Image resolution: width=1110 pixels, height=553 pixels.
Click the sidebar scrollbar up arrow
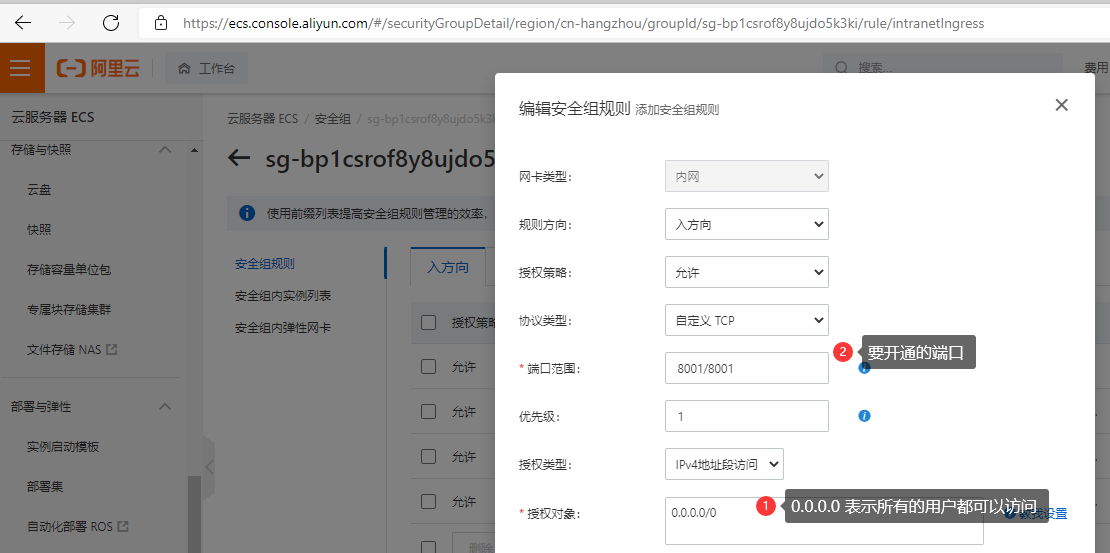click(193, 149)
